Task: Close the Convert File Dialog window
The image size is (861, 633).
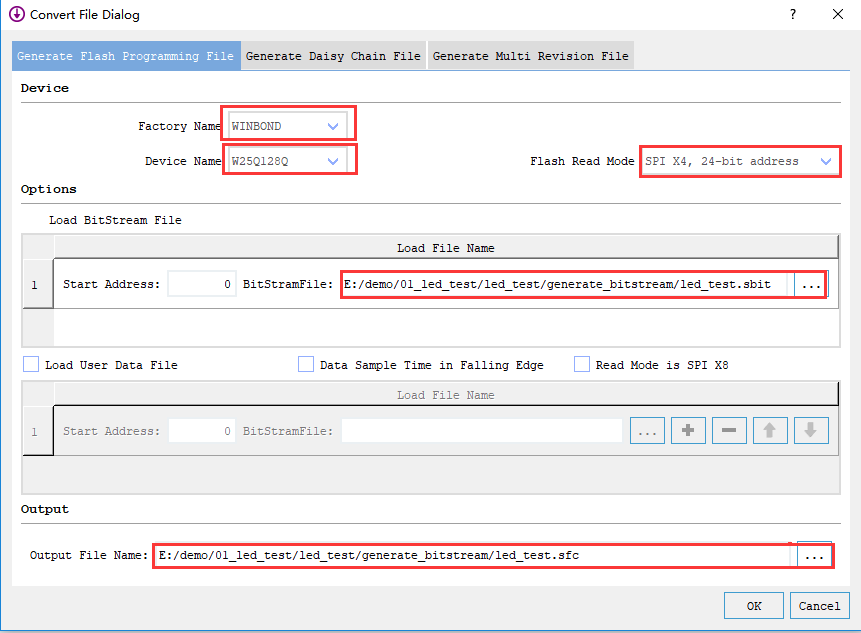Action: tap(838, 14)
